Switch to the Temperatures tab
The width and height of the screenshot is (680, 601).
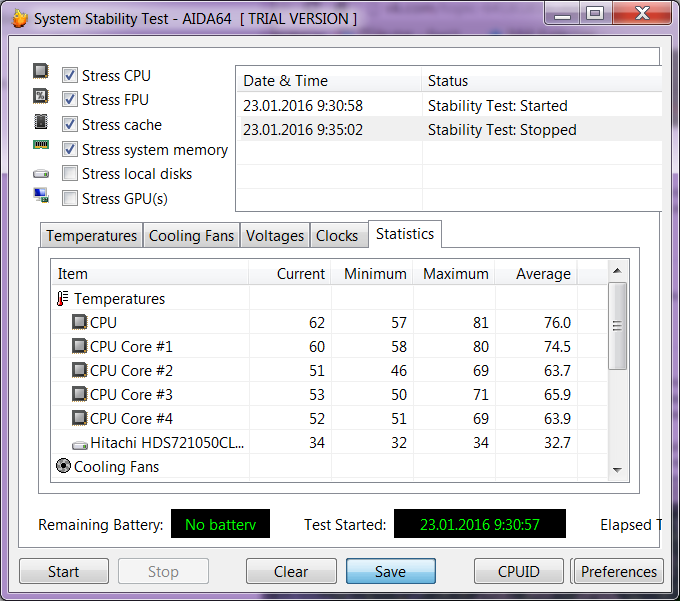click(x=92, y=235)
